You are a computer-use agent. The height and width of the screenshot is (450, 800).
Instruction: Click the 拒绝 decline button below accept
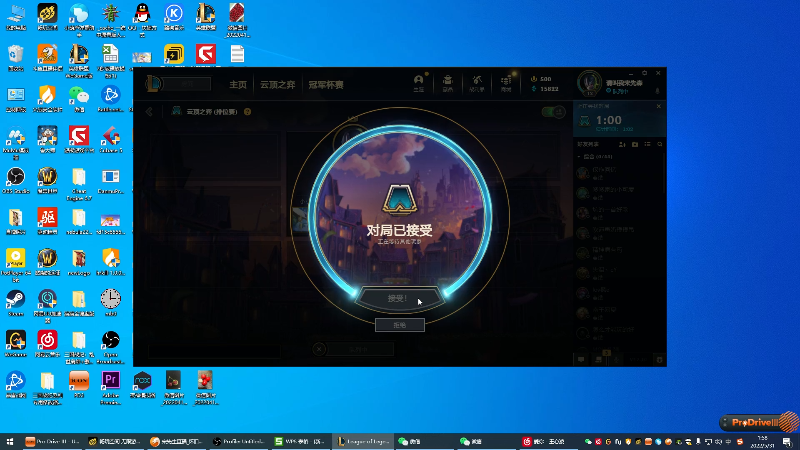pyautogui.click(x=399, y=325)
